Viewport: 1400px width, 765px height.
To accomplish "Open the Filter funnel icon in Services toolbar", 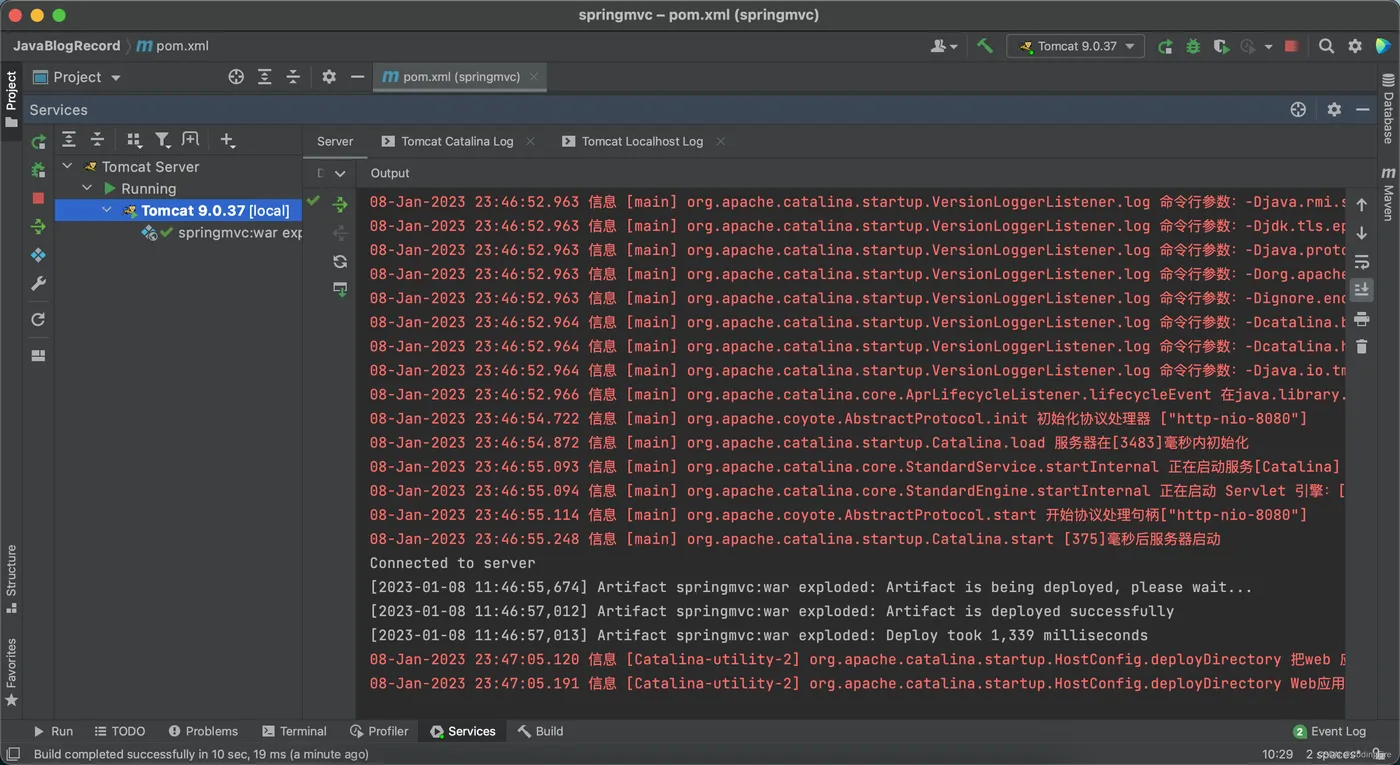I will 162,140.
